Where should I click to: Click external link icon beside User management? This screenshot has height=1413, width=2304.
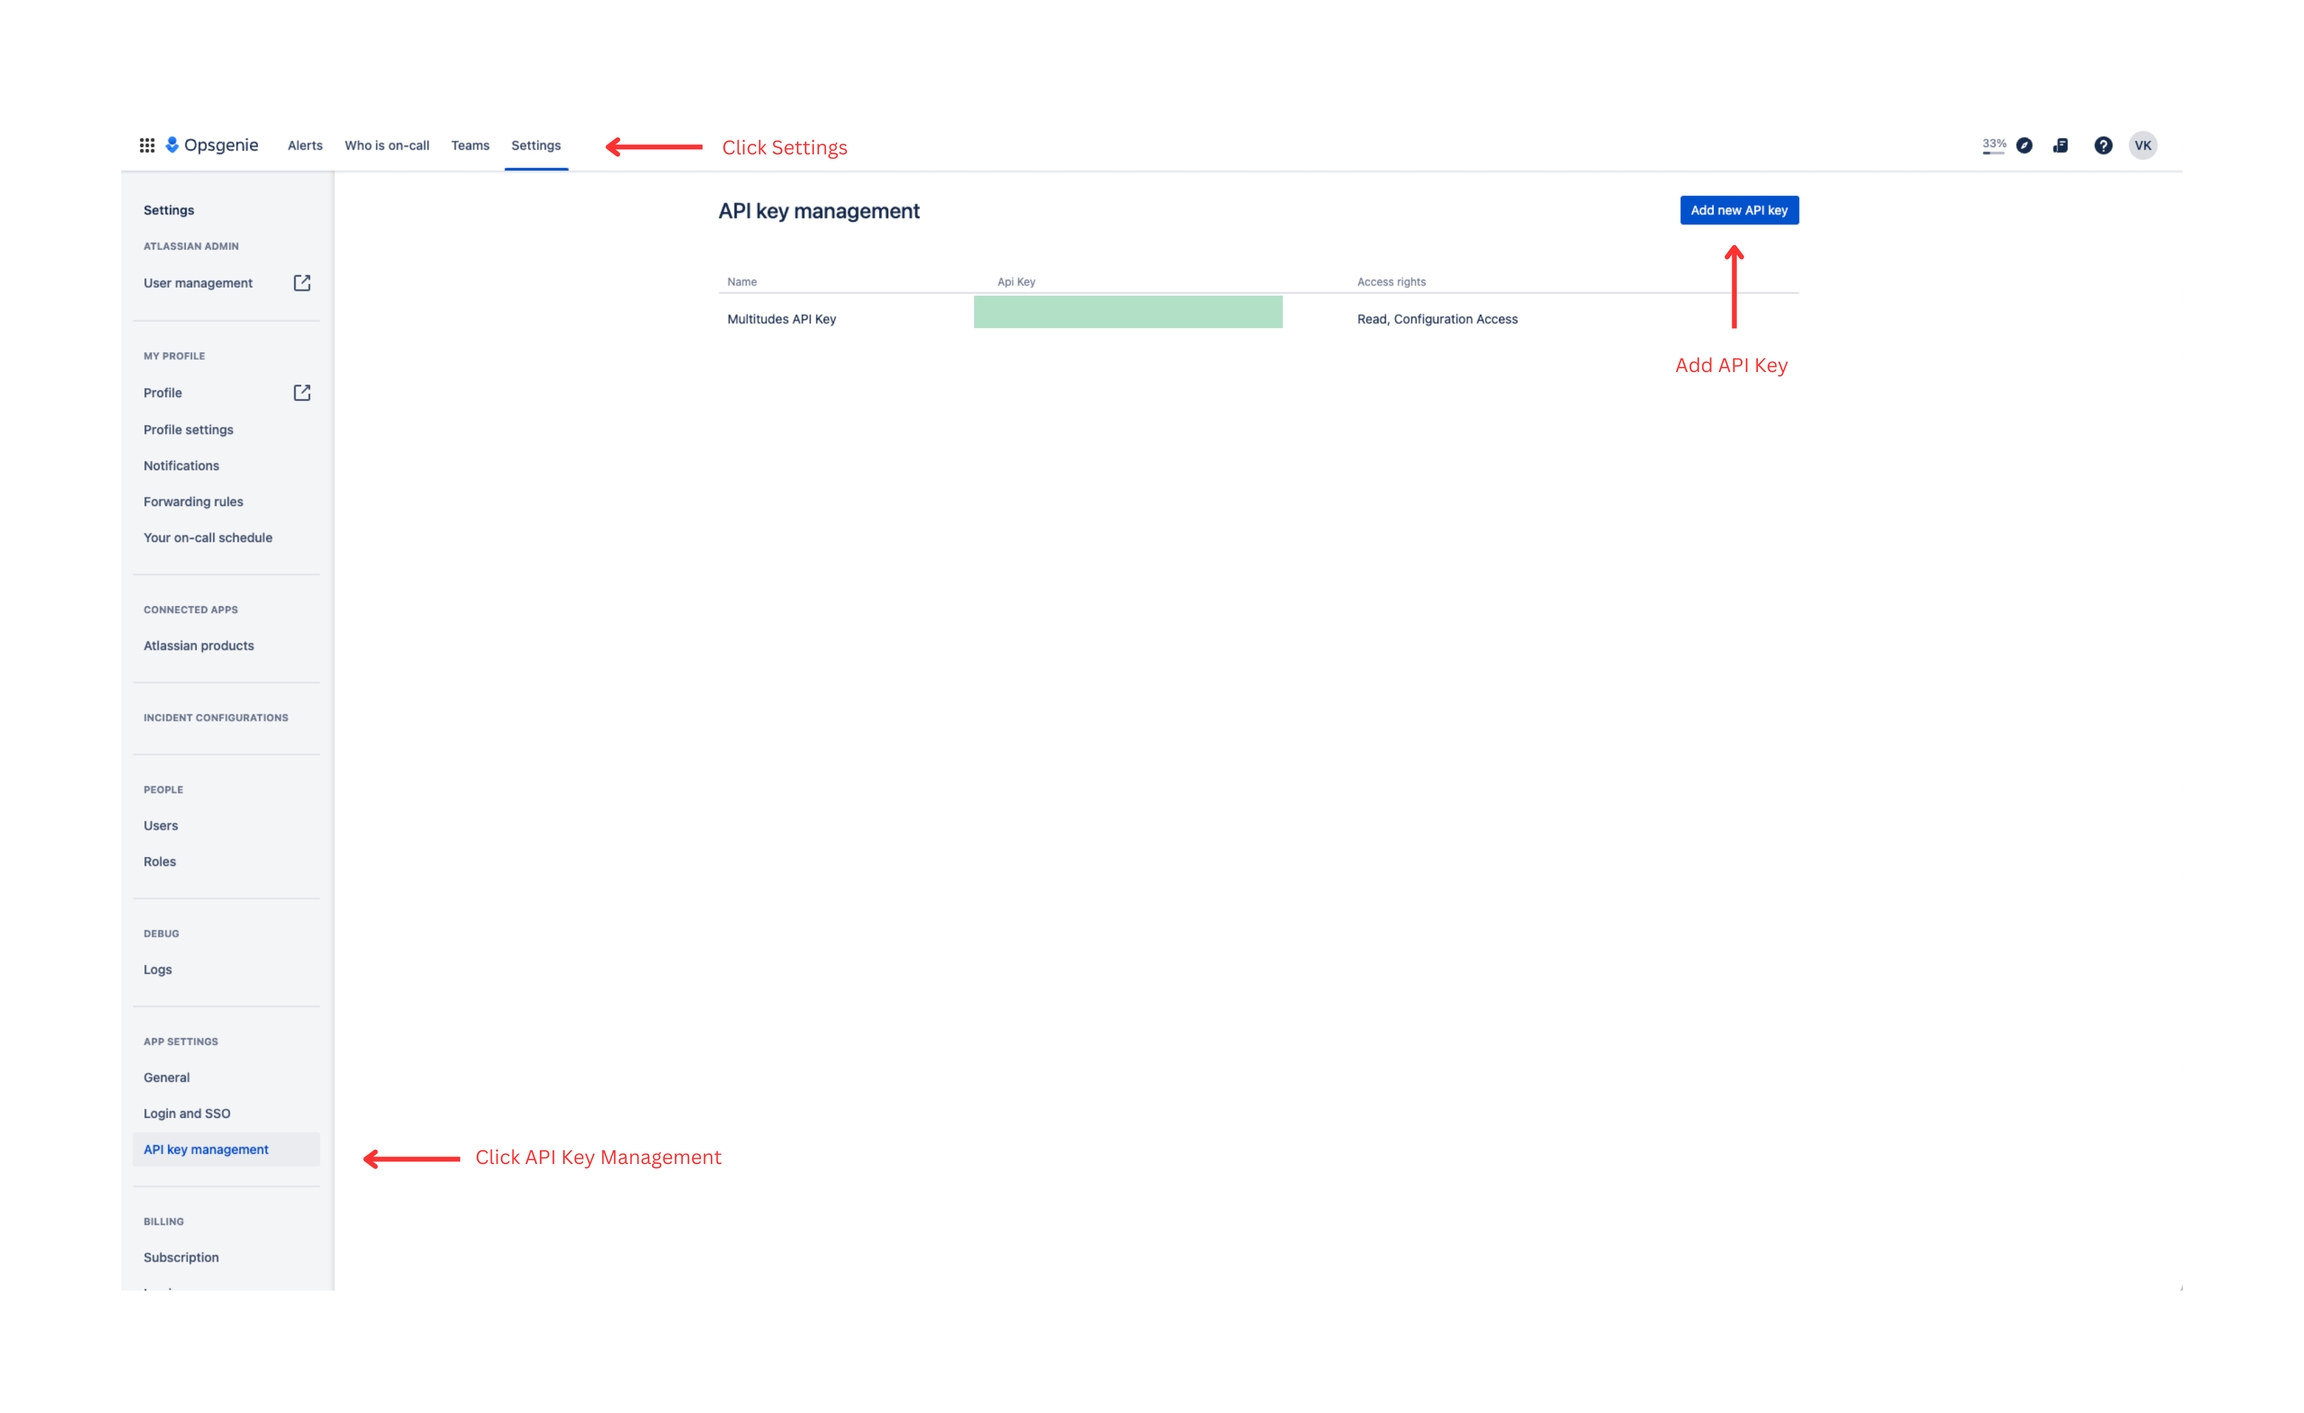pos(302,283)
